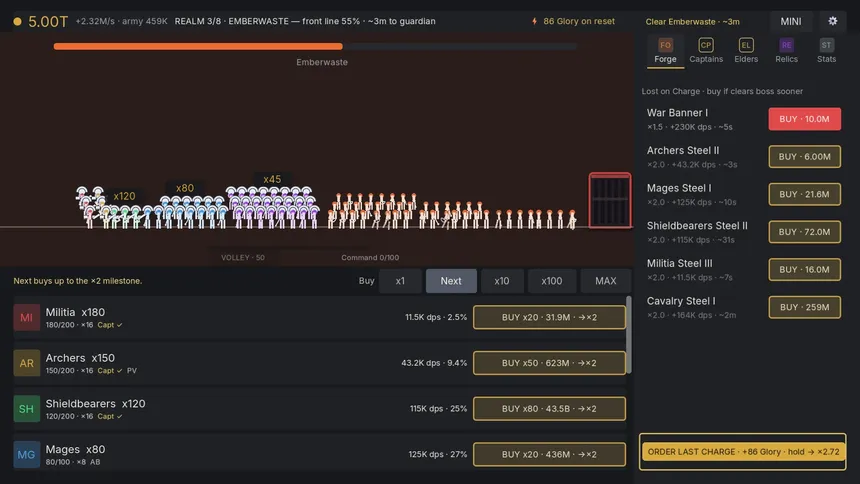Viewport: 860px width, 484px height.
Task: Switch to the Stats tab label
Action: (826, 59)
